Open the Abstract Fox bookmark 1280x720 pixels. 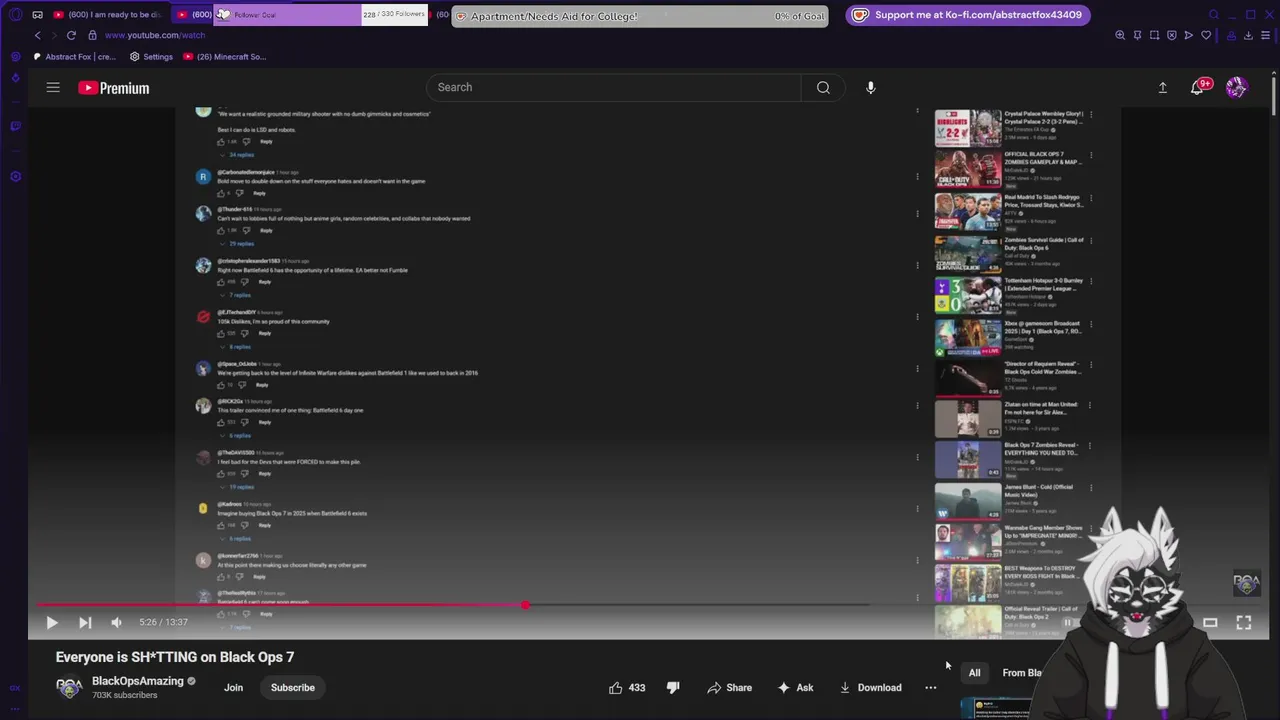(75, 57)
